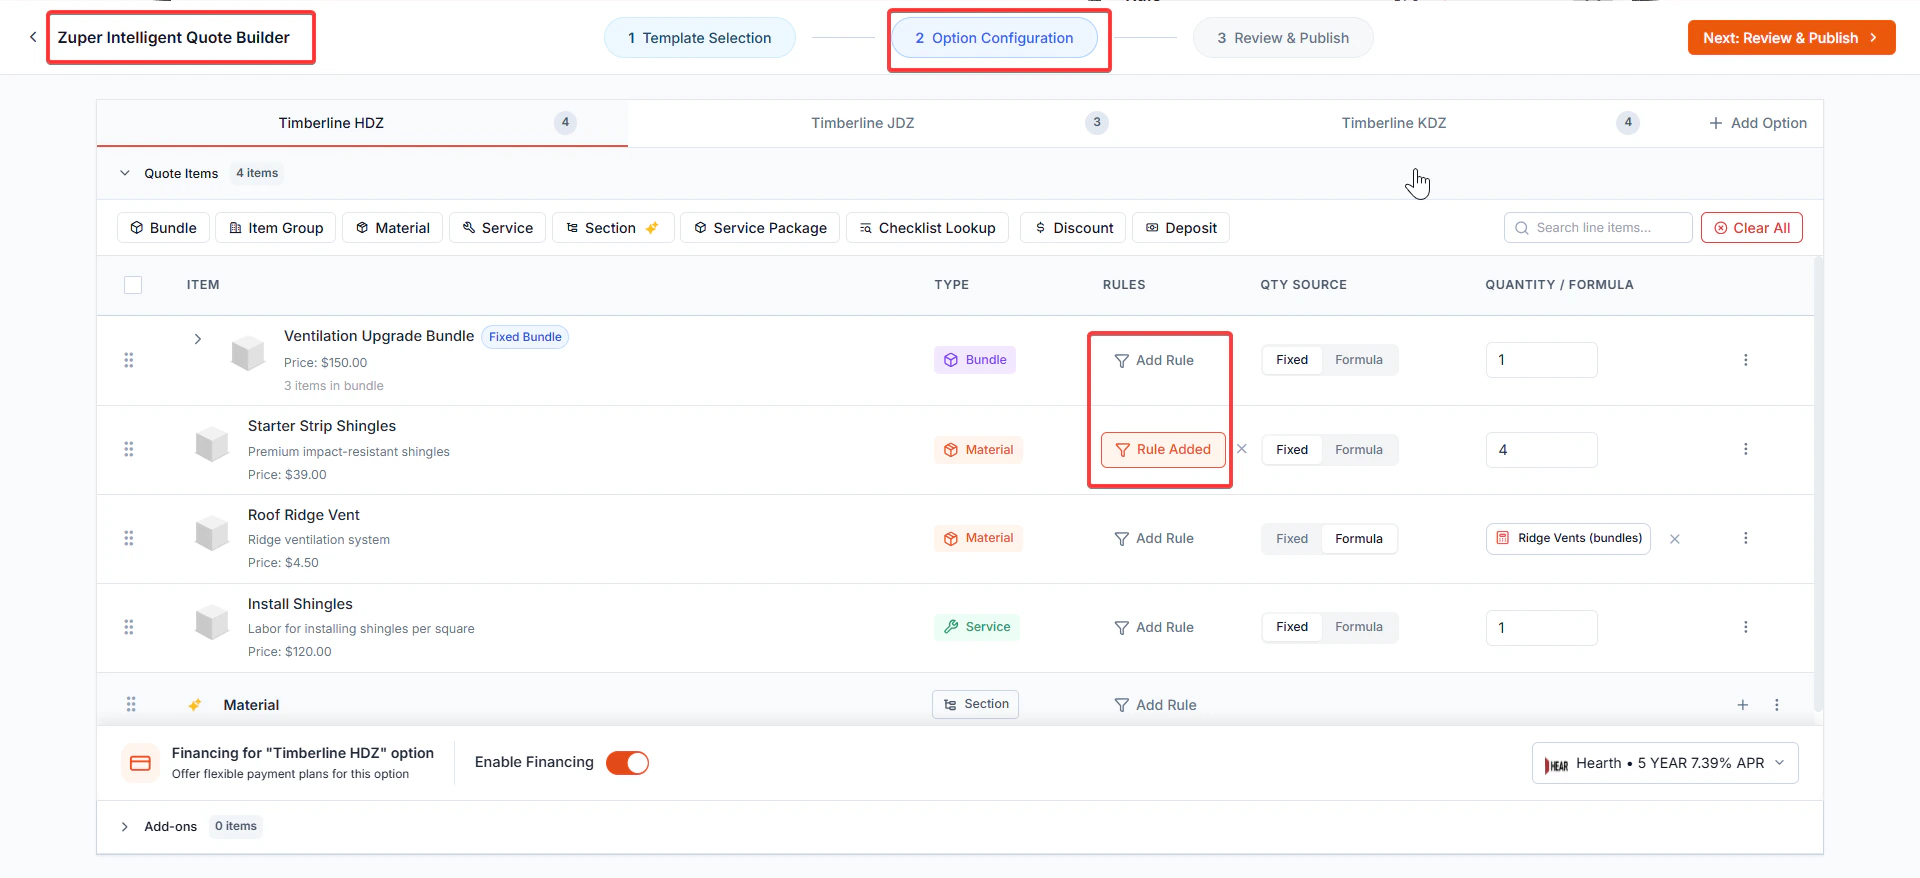
Task: Add a Material line item
Action: [393, 228]
